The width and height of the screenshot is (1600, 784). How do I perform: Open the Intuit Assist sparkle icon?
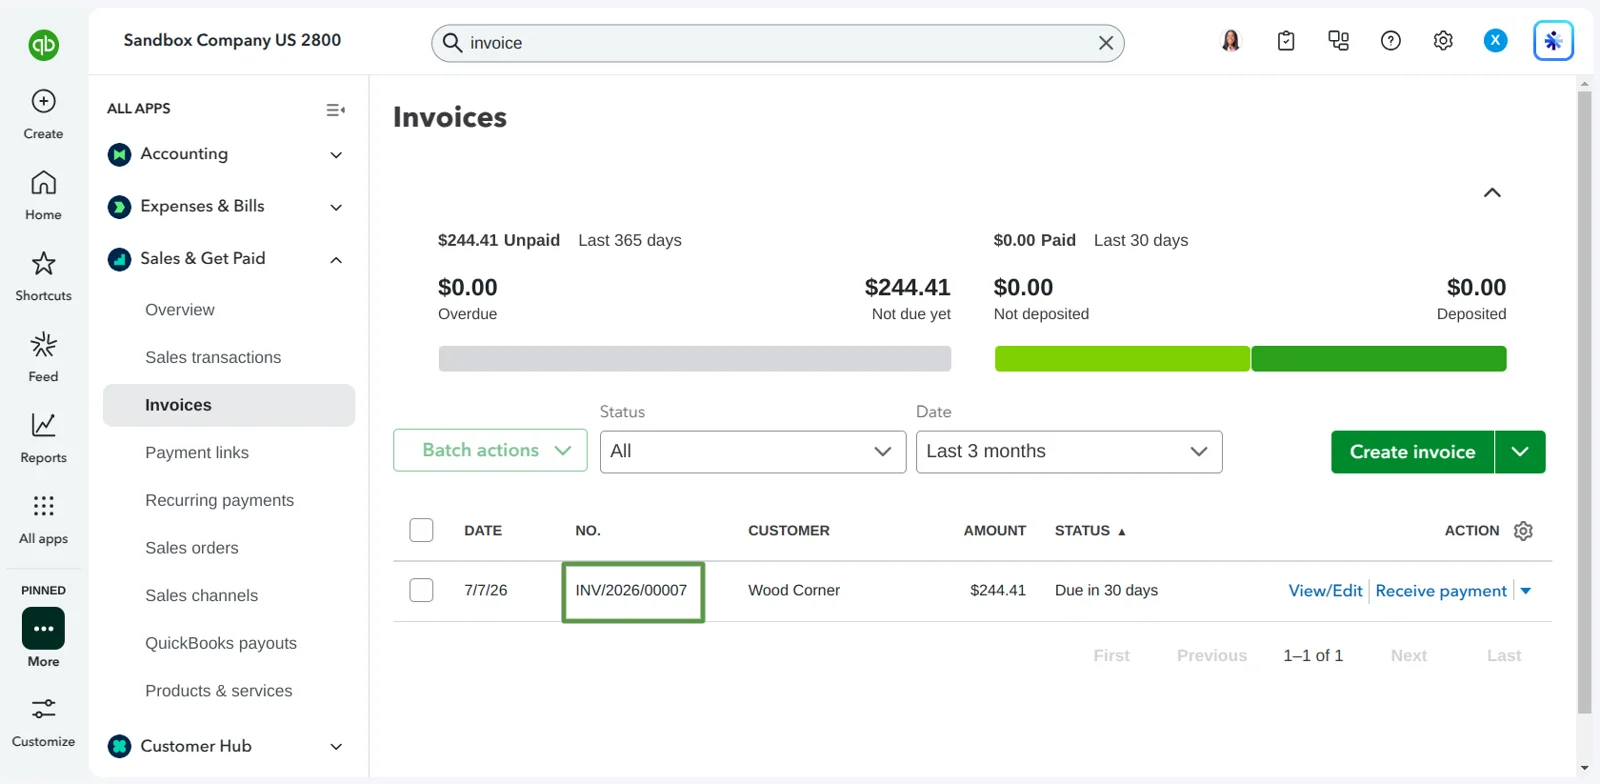tap(1553, 41)
